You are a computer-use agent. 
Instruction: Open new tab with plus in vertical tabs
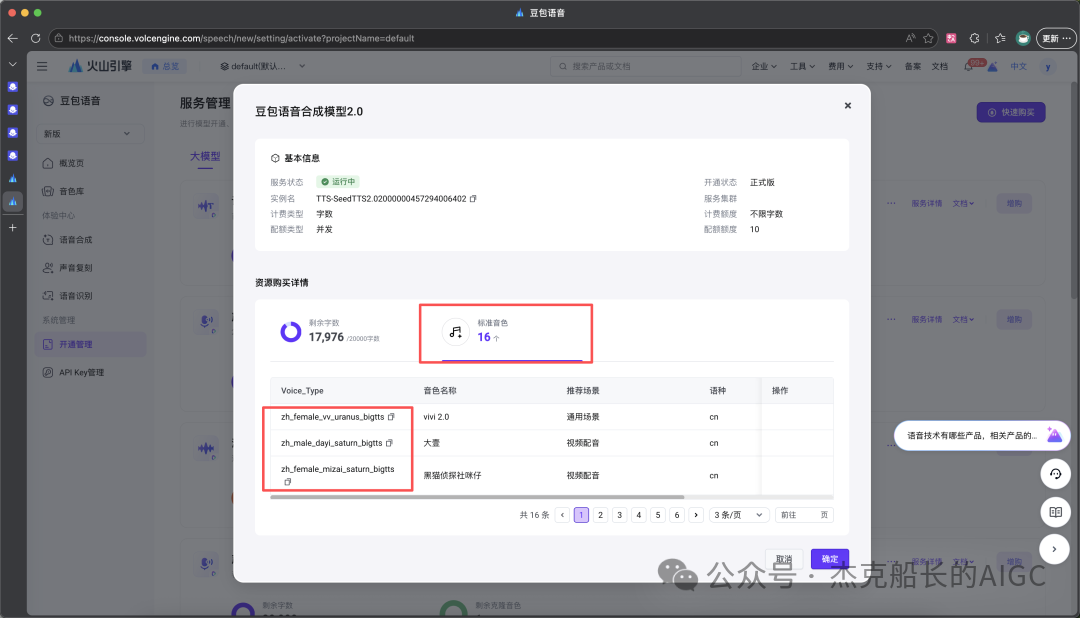12,227
